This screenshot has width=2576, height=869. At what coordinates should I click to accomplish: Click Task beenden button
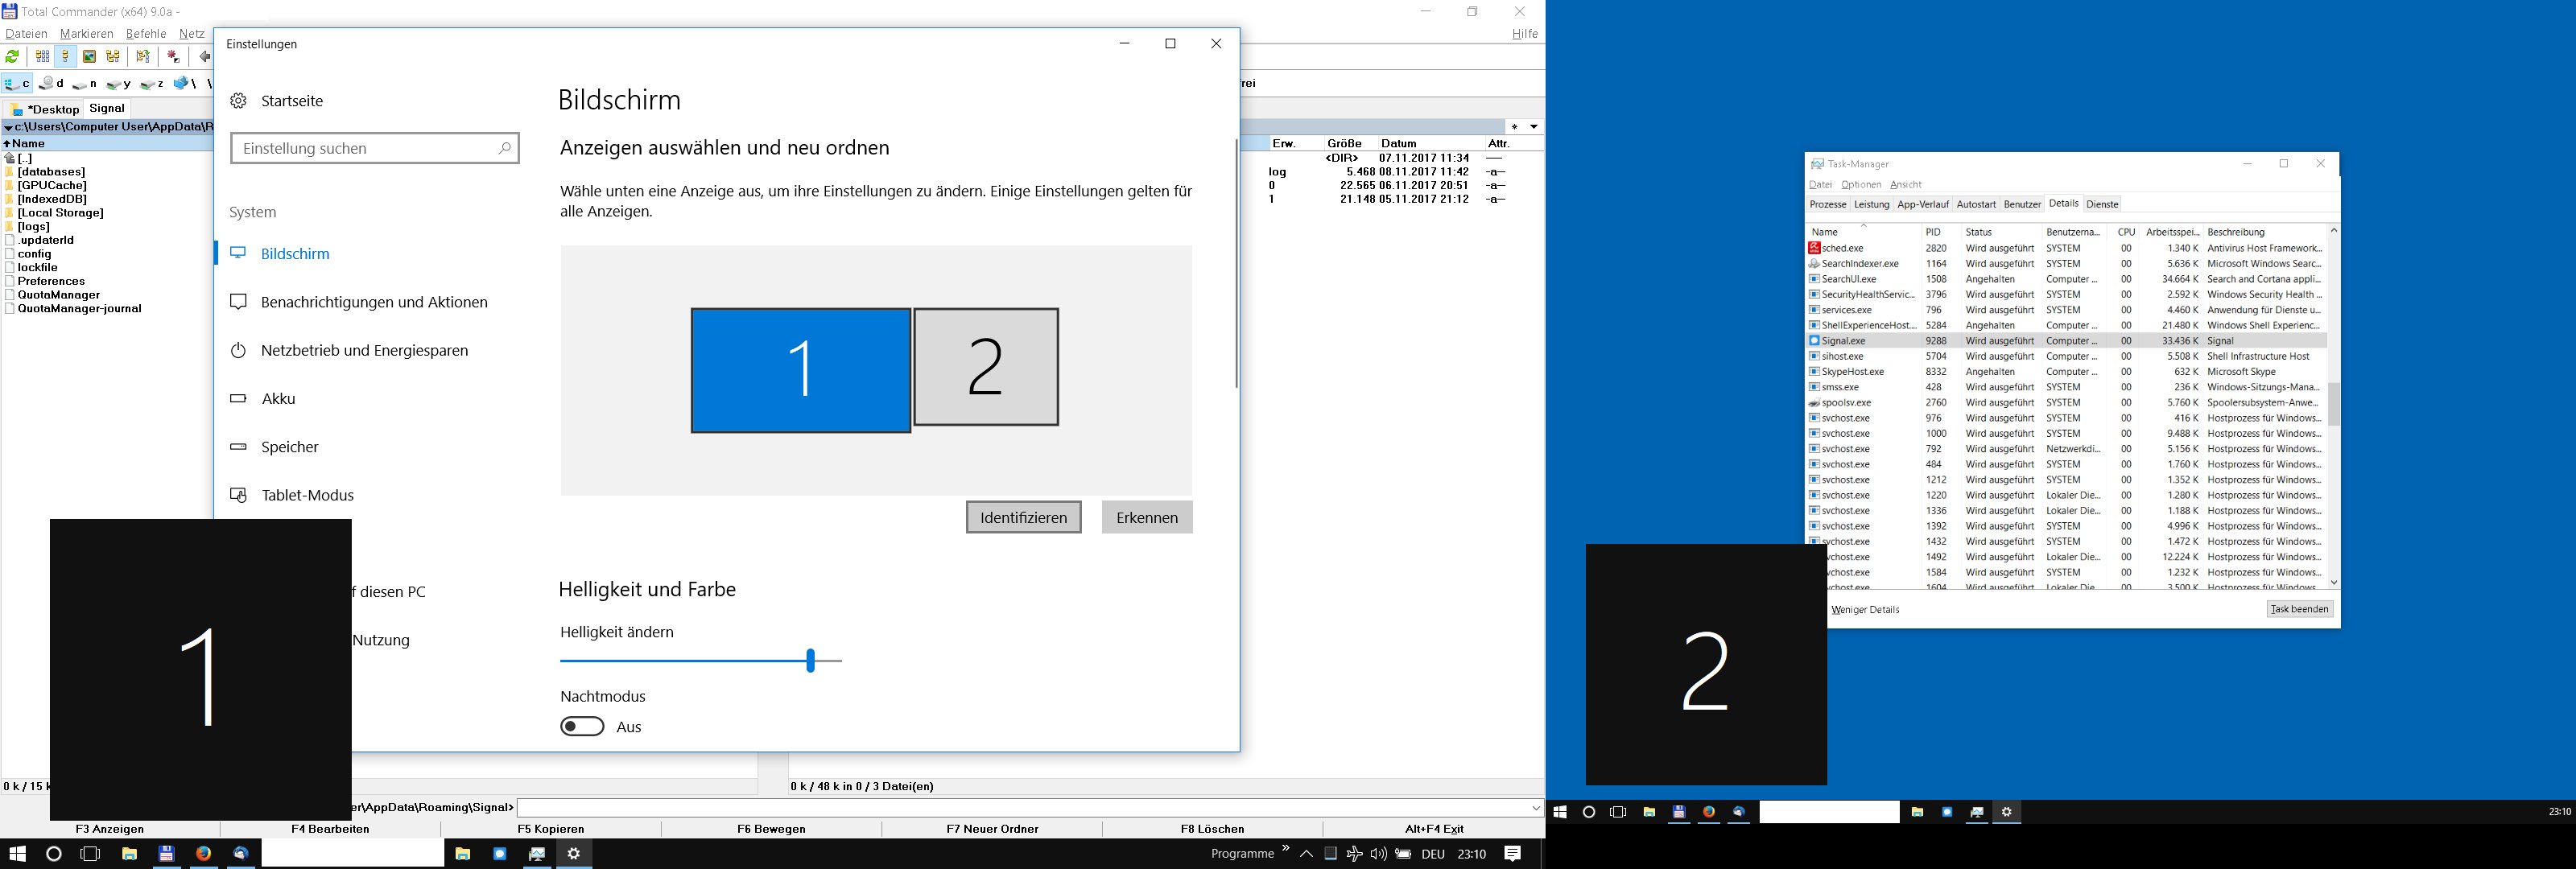2299,609
